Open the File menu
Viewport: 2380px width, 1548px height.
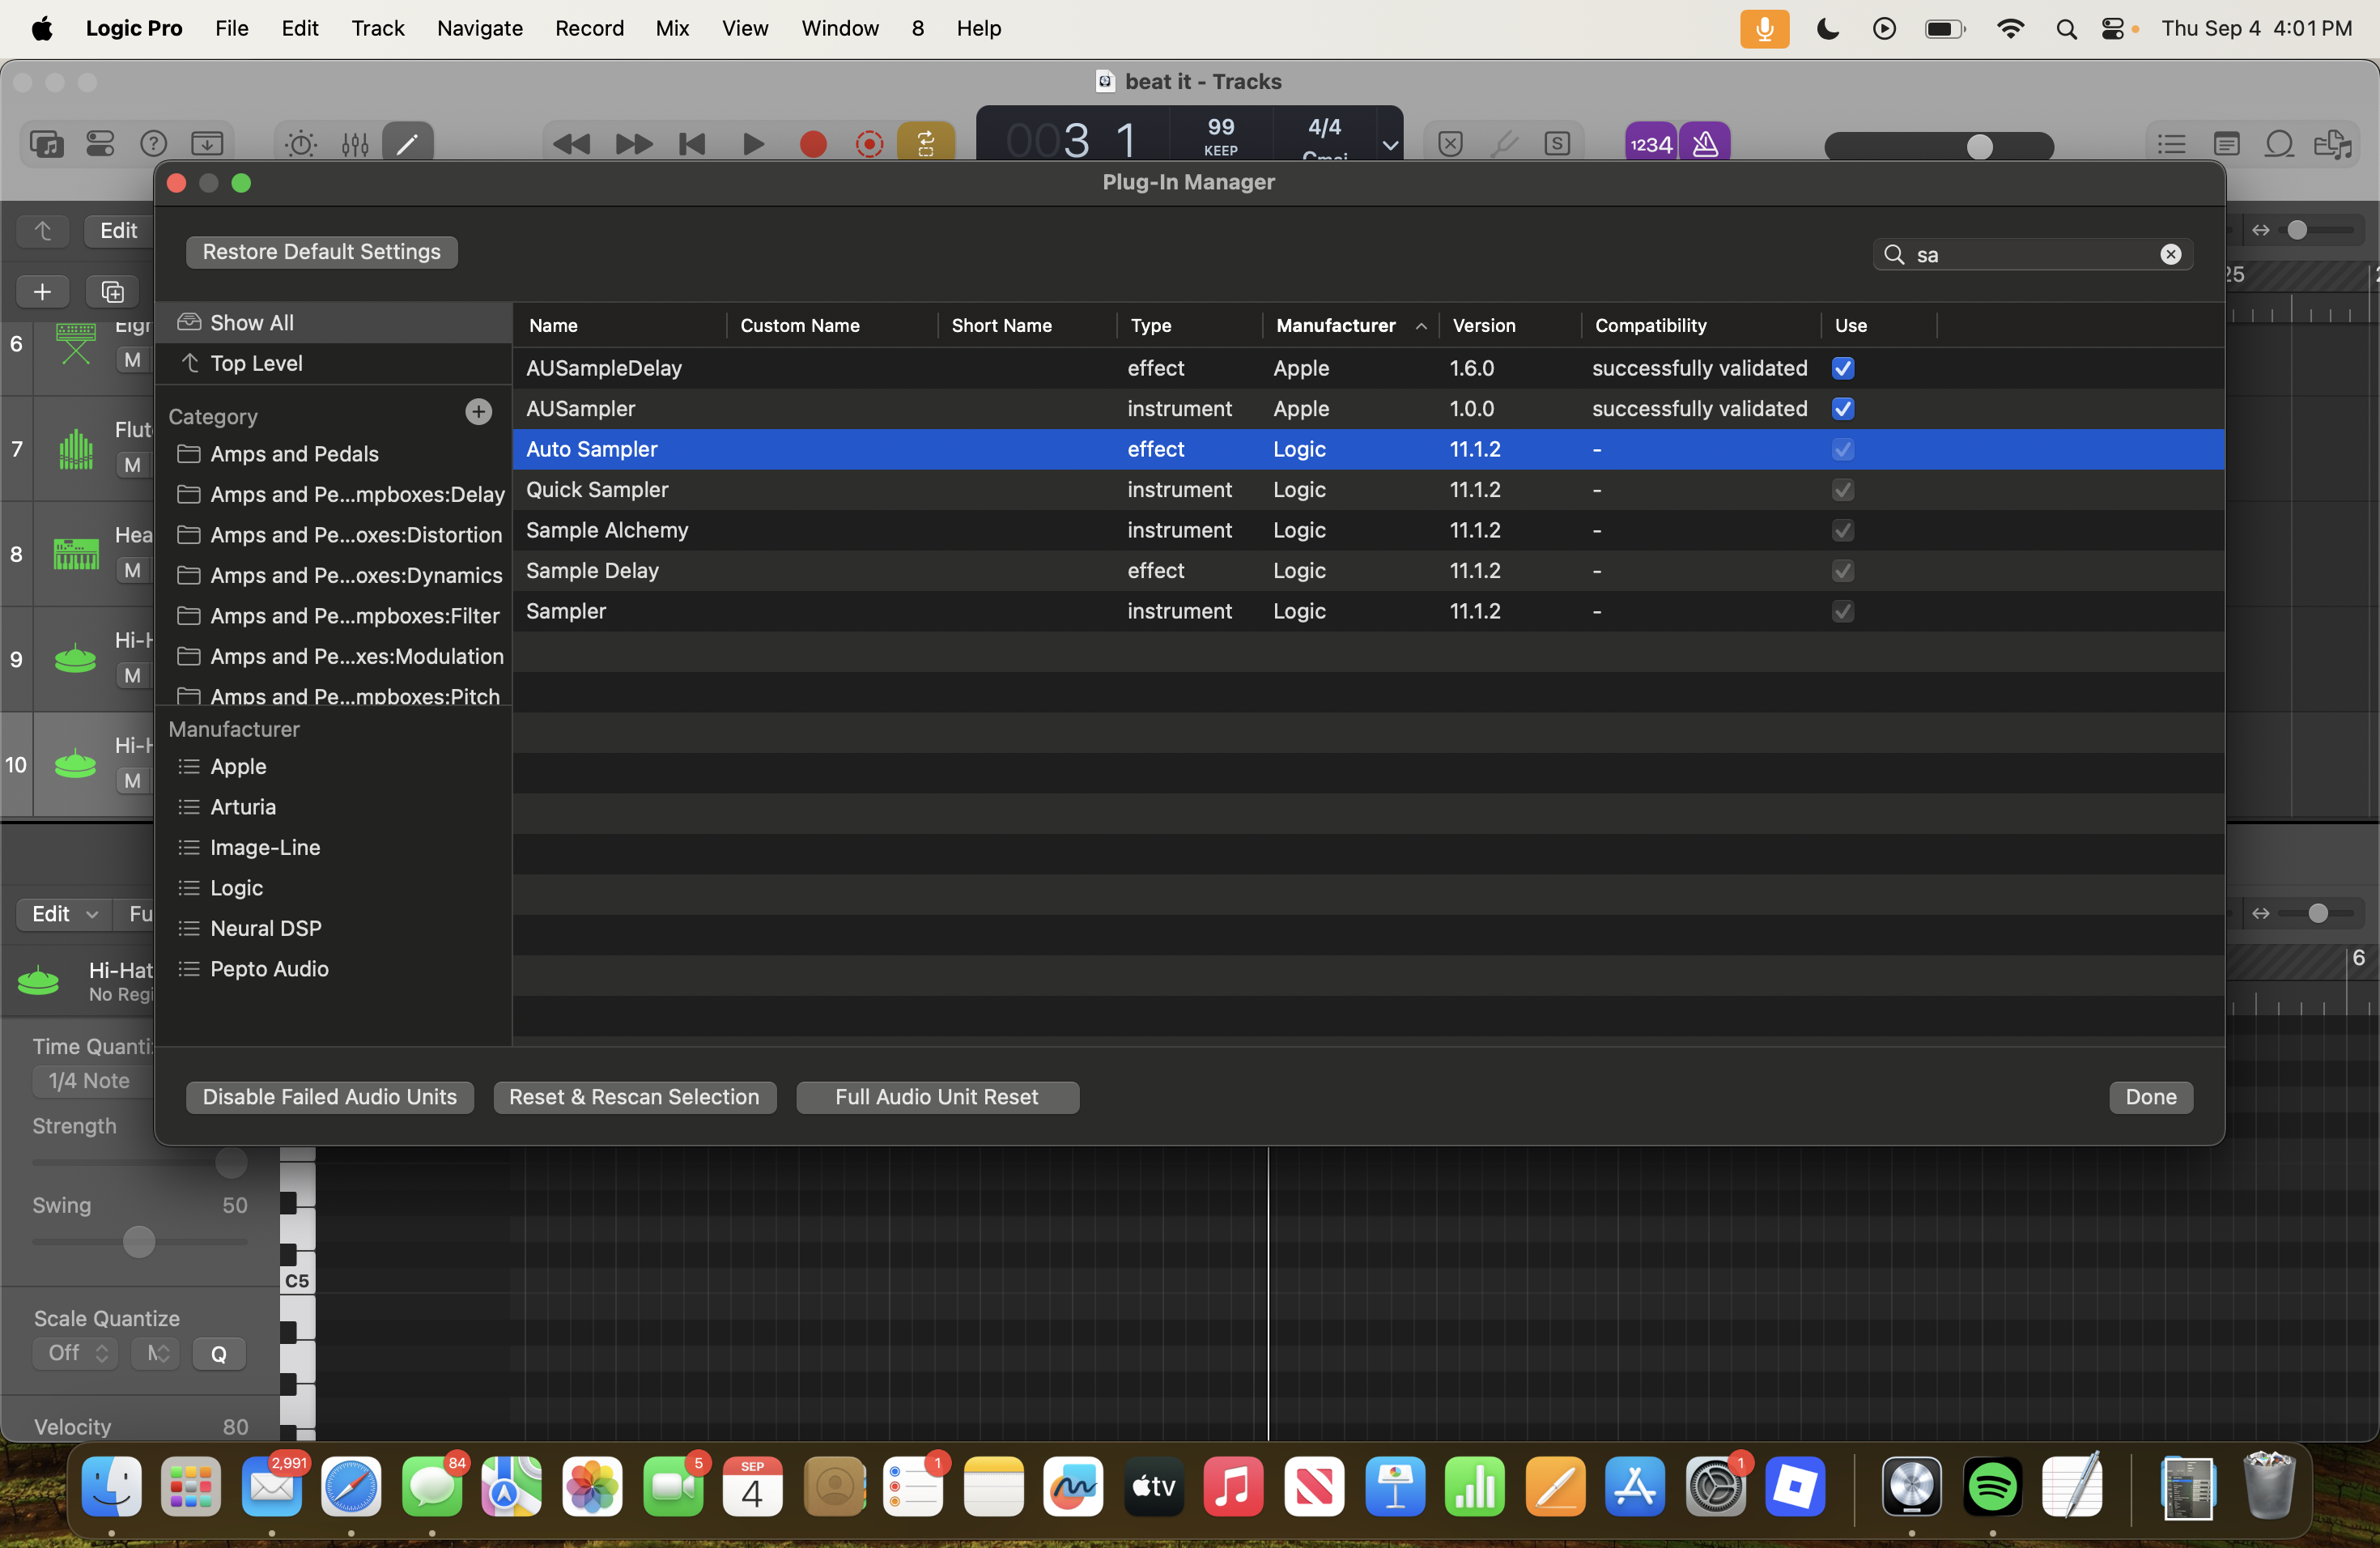pos(231,28)
